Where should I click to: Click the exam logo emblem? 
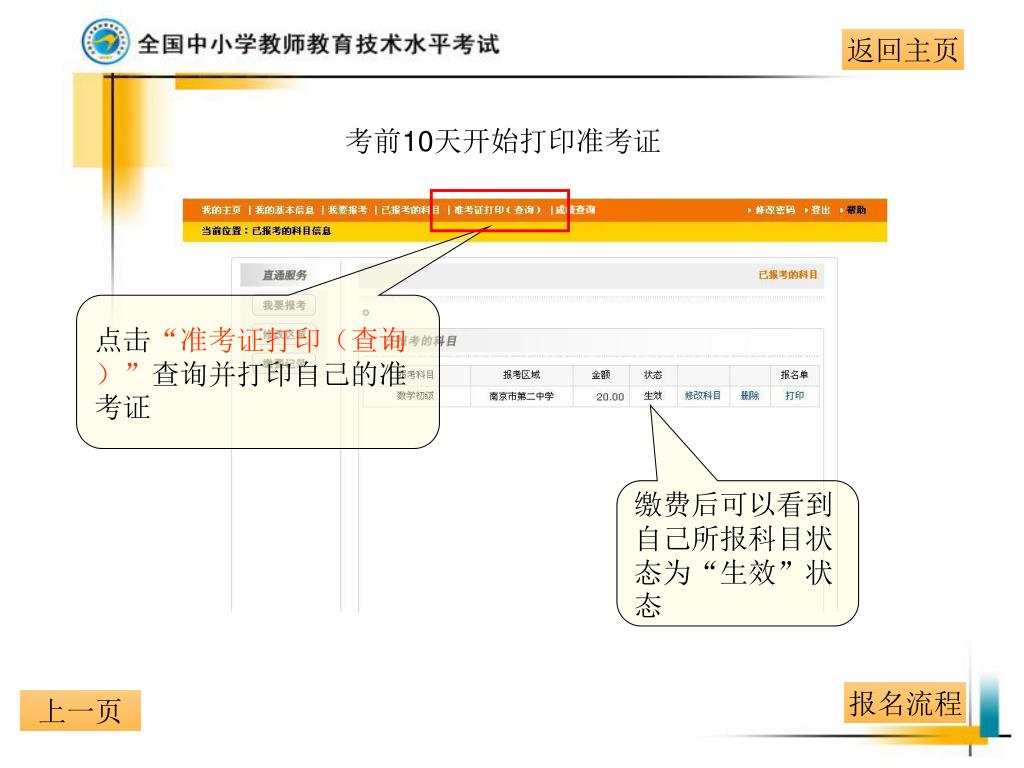coord(105,41)
